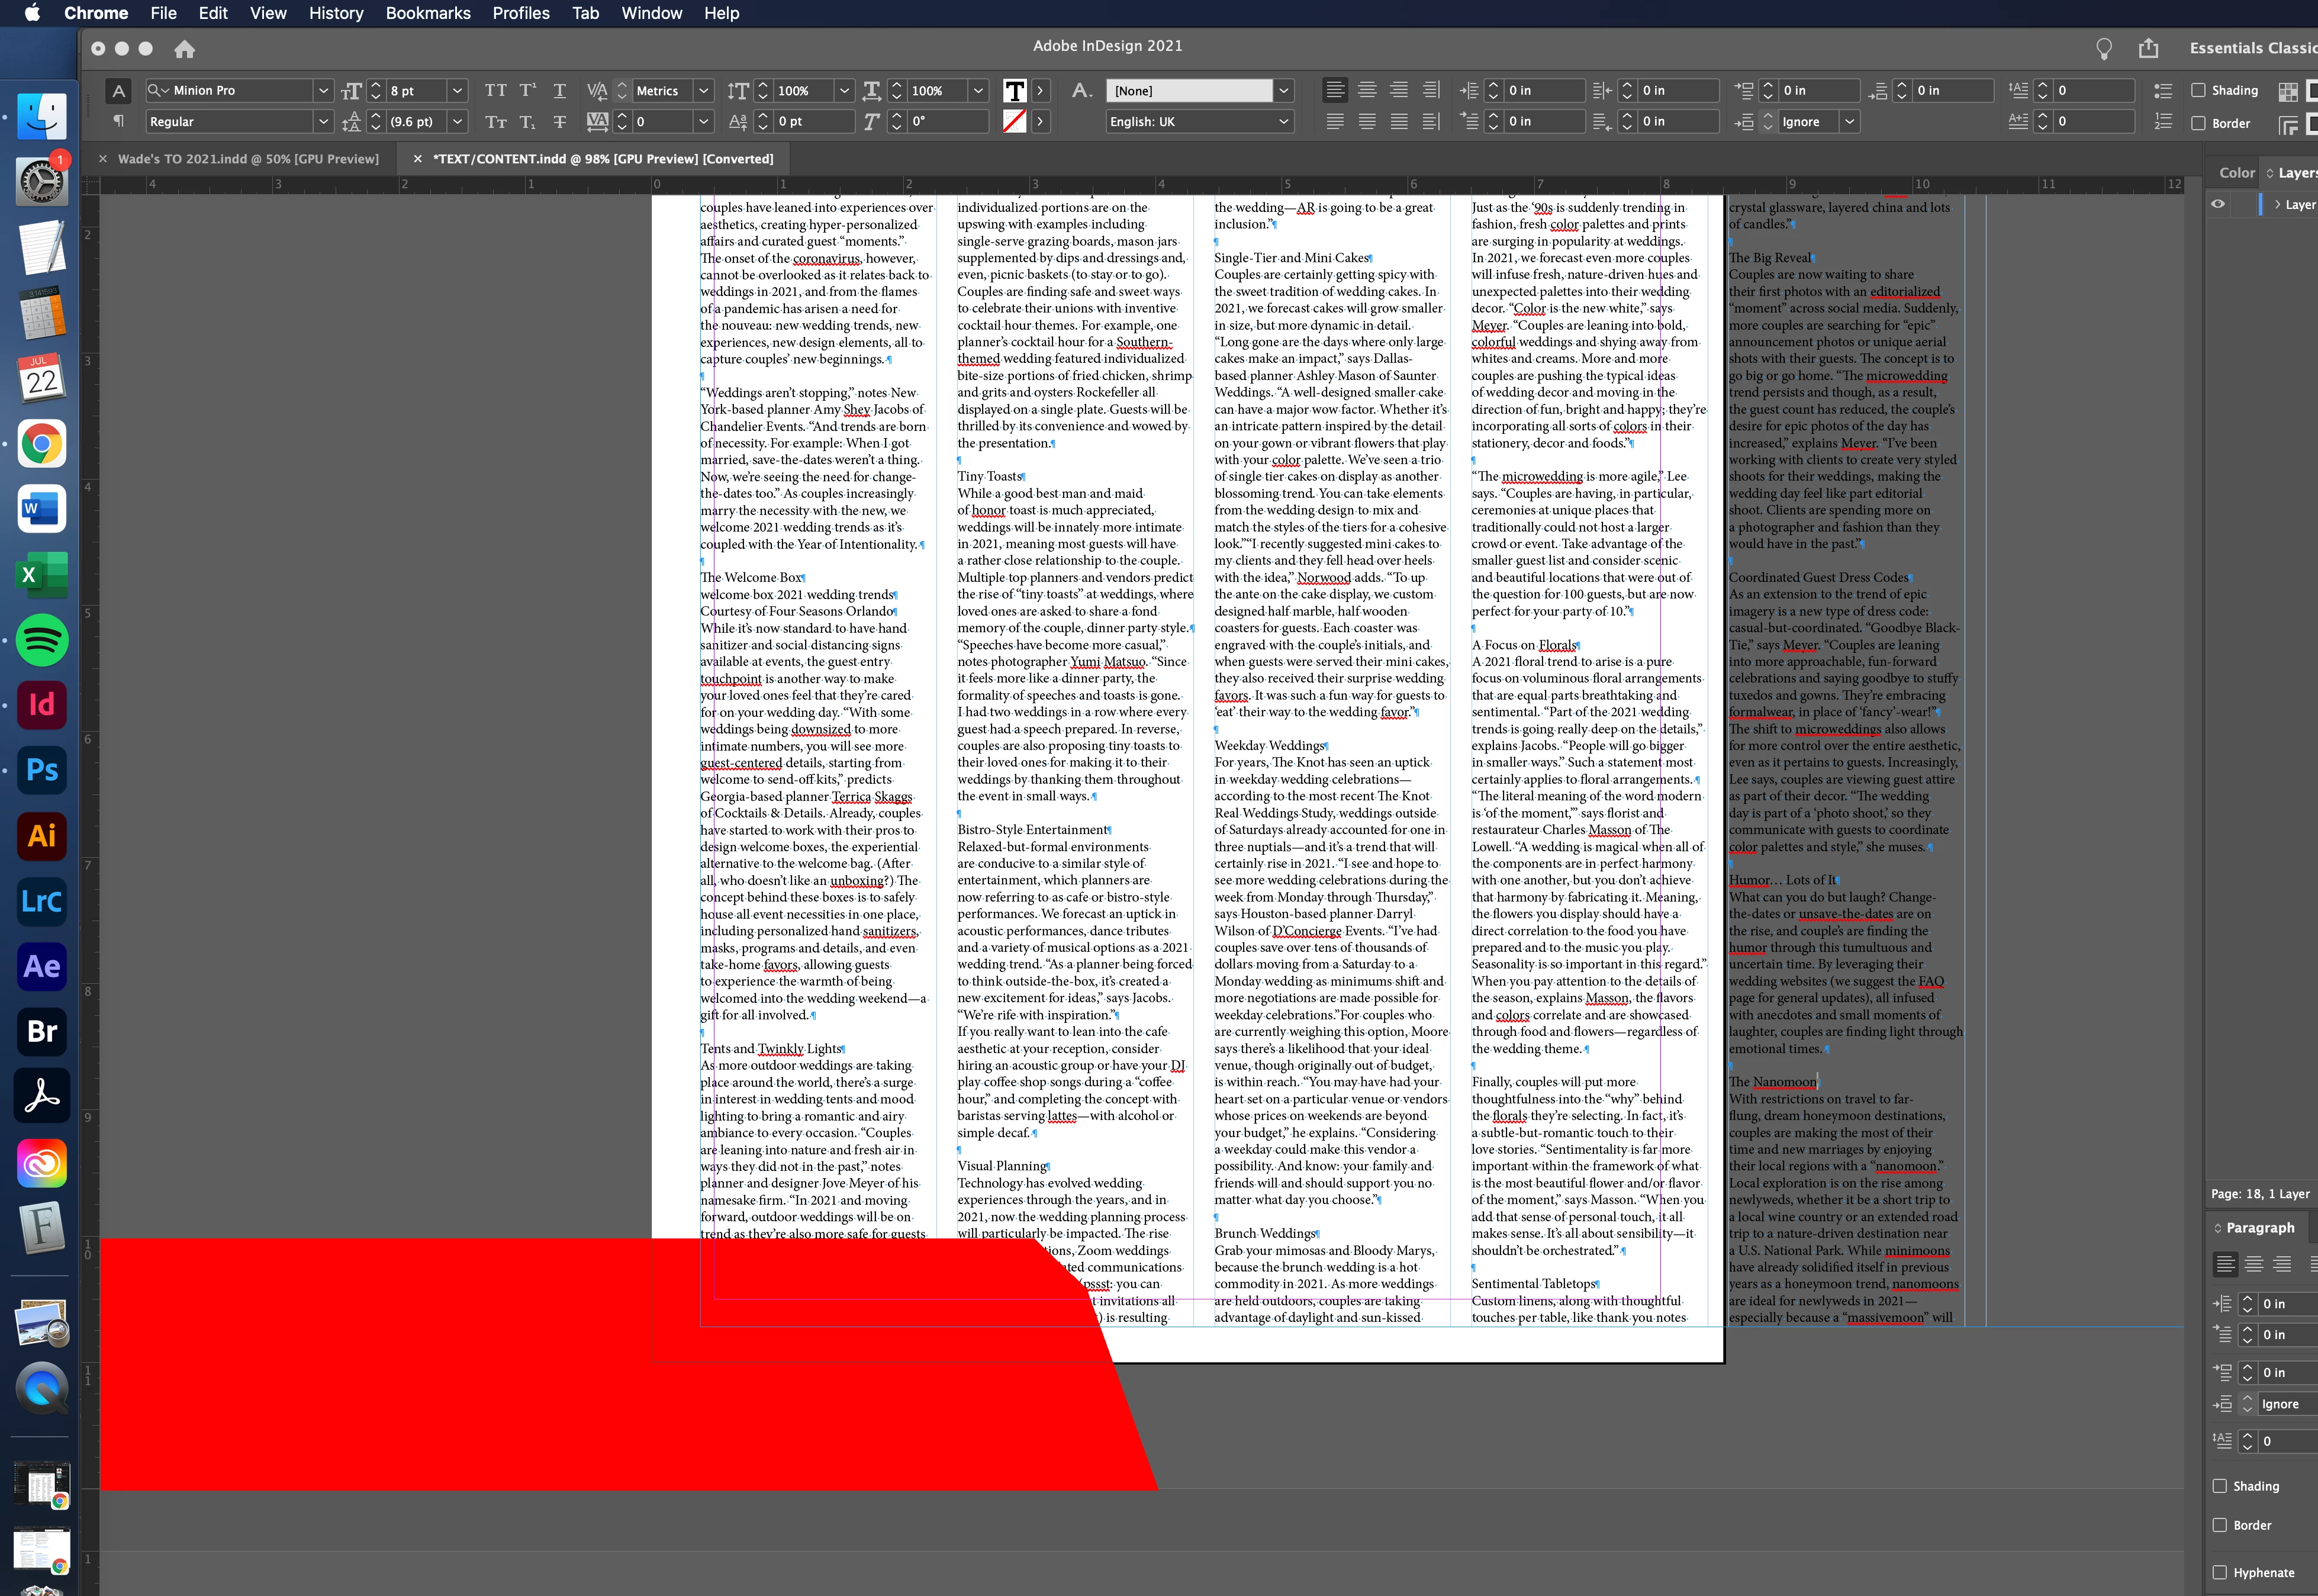This screenshot has width=2318, height=1596.
Task: Apply strikethrough formatting
Action: tap(559, 122)
